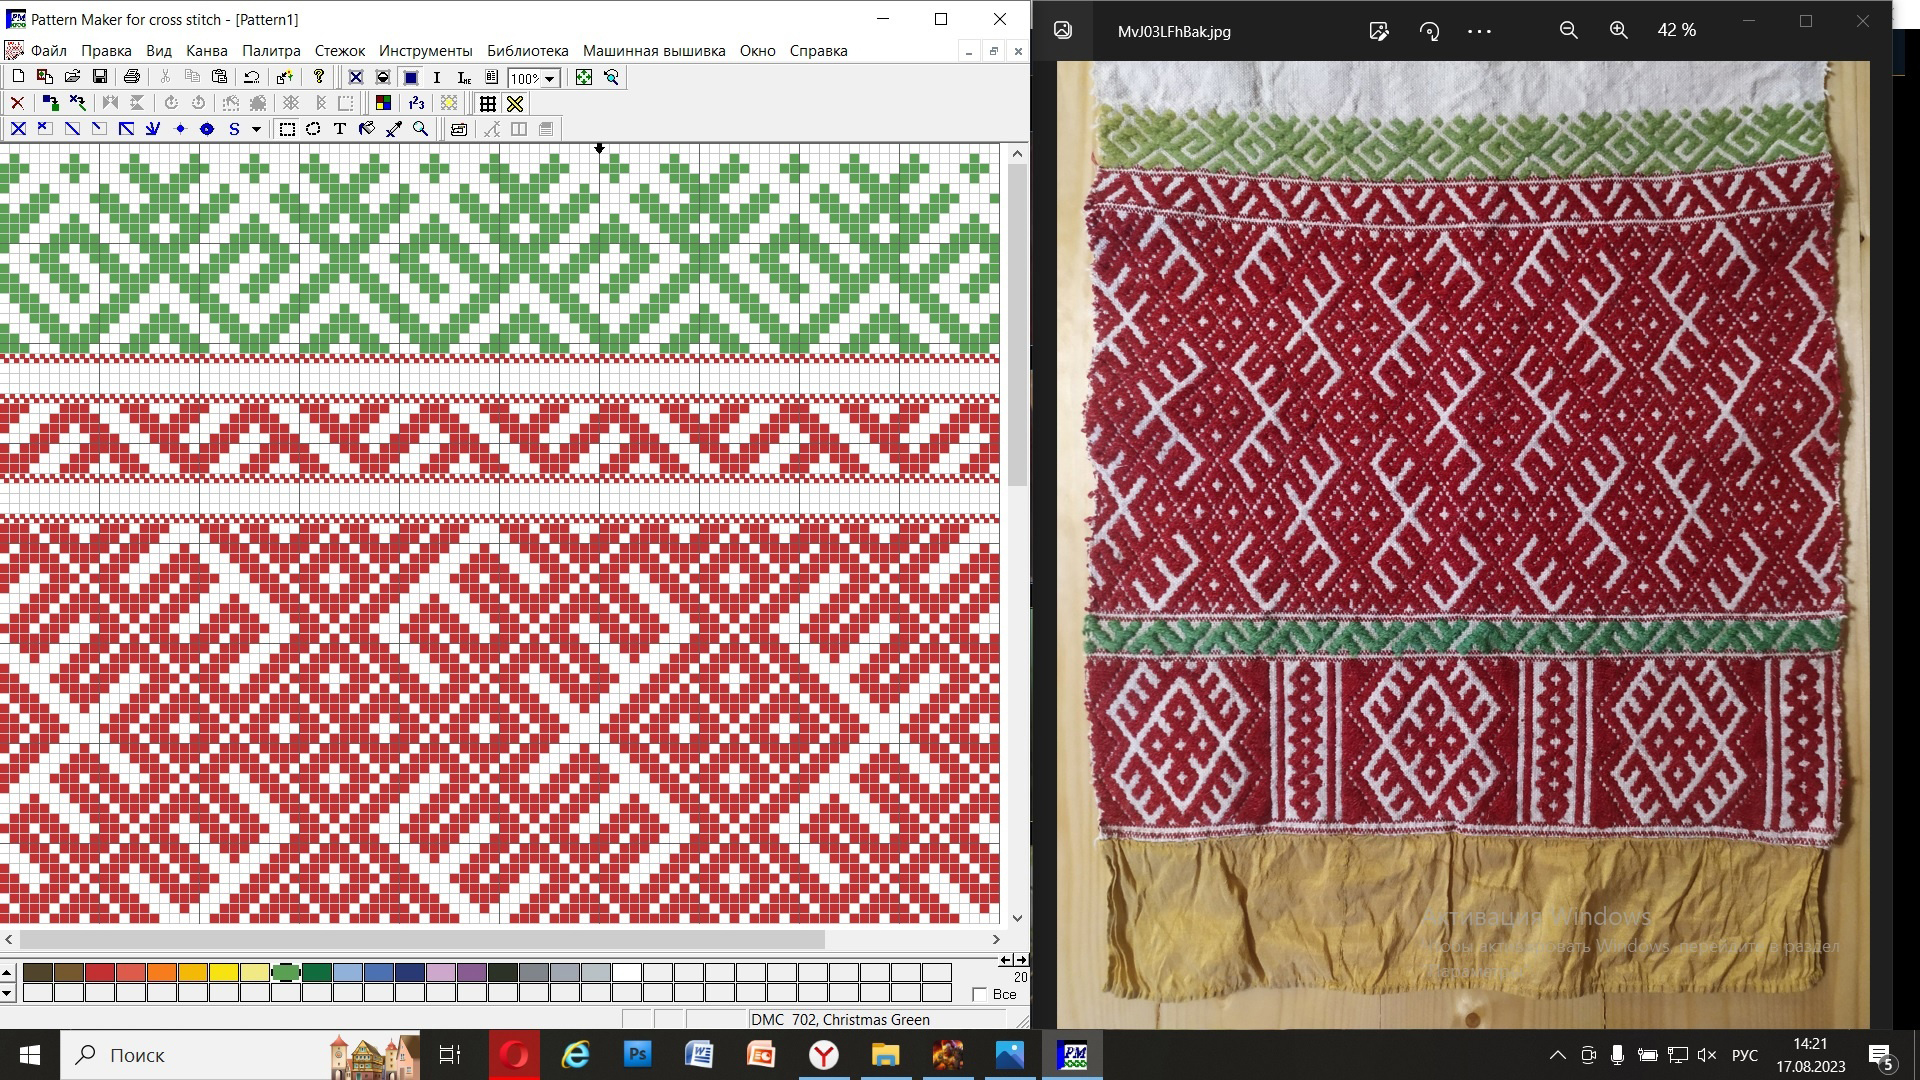Screen dimensions: 1920x1080
Task: Select the full cross stitch tool
Action: 18,129
